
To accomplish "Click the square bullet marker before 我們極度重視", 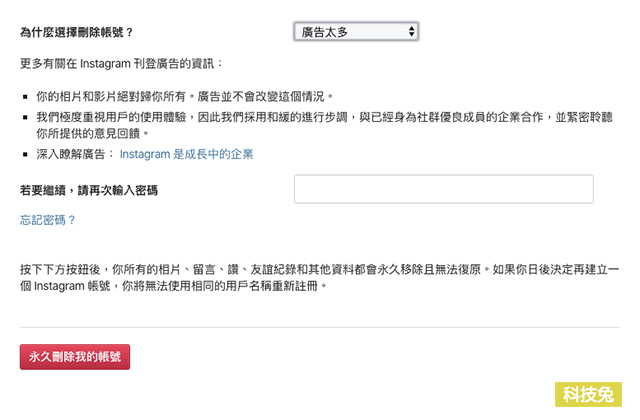I will point(25,118).
